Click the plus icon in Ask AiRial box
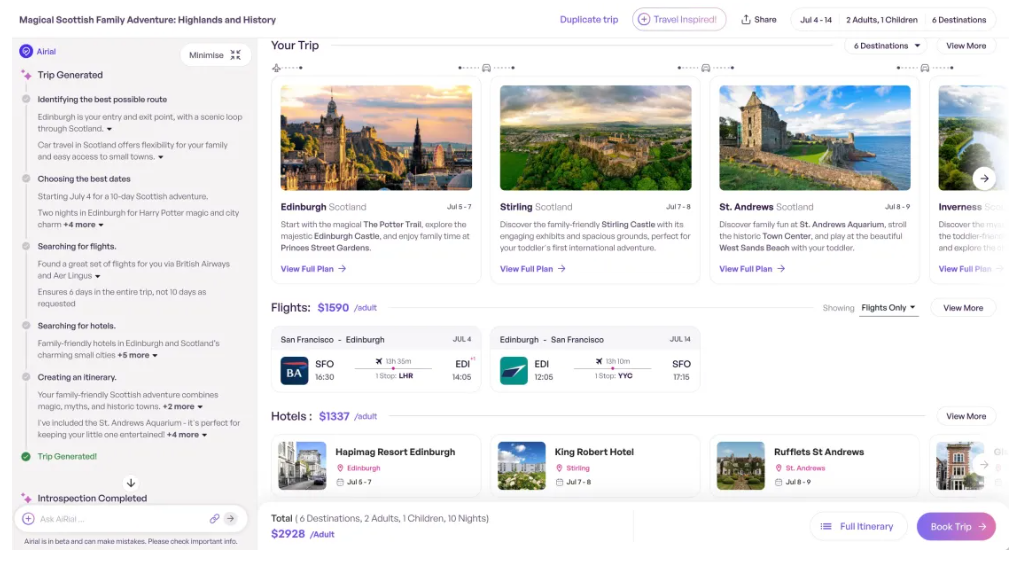 [28, 519]
